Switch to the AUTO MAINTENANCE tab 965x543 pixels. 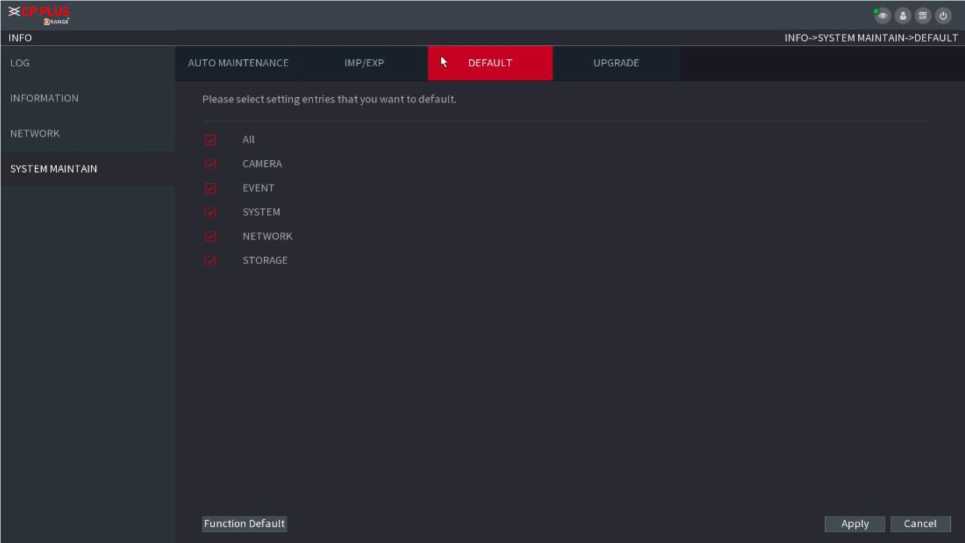(x=238, y=63)
